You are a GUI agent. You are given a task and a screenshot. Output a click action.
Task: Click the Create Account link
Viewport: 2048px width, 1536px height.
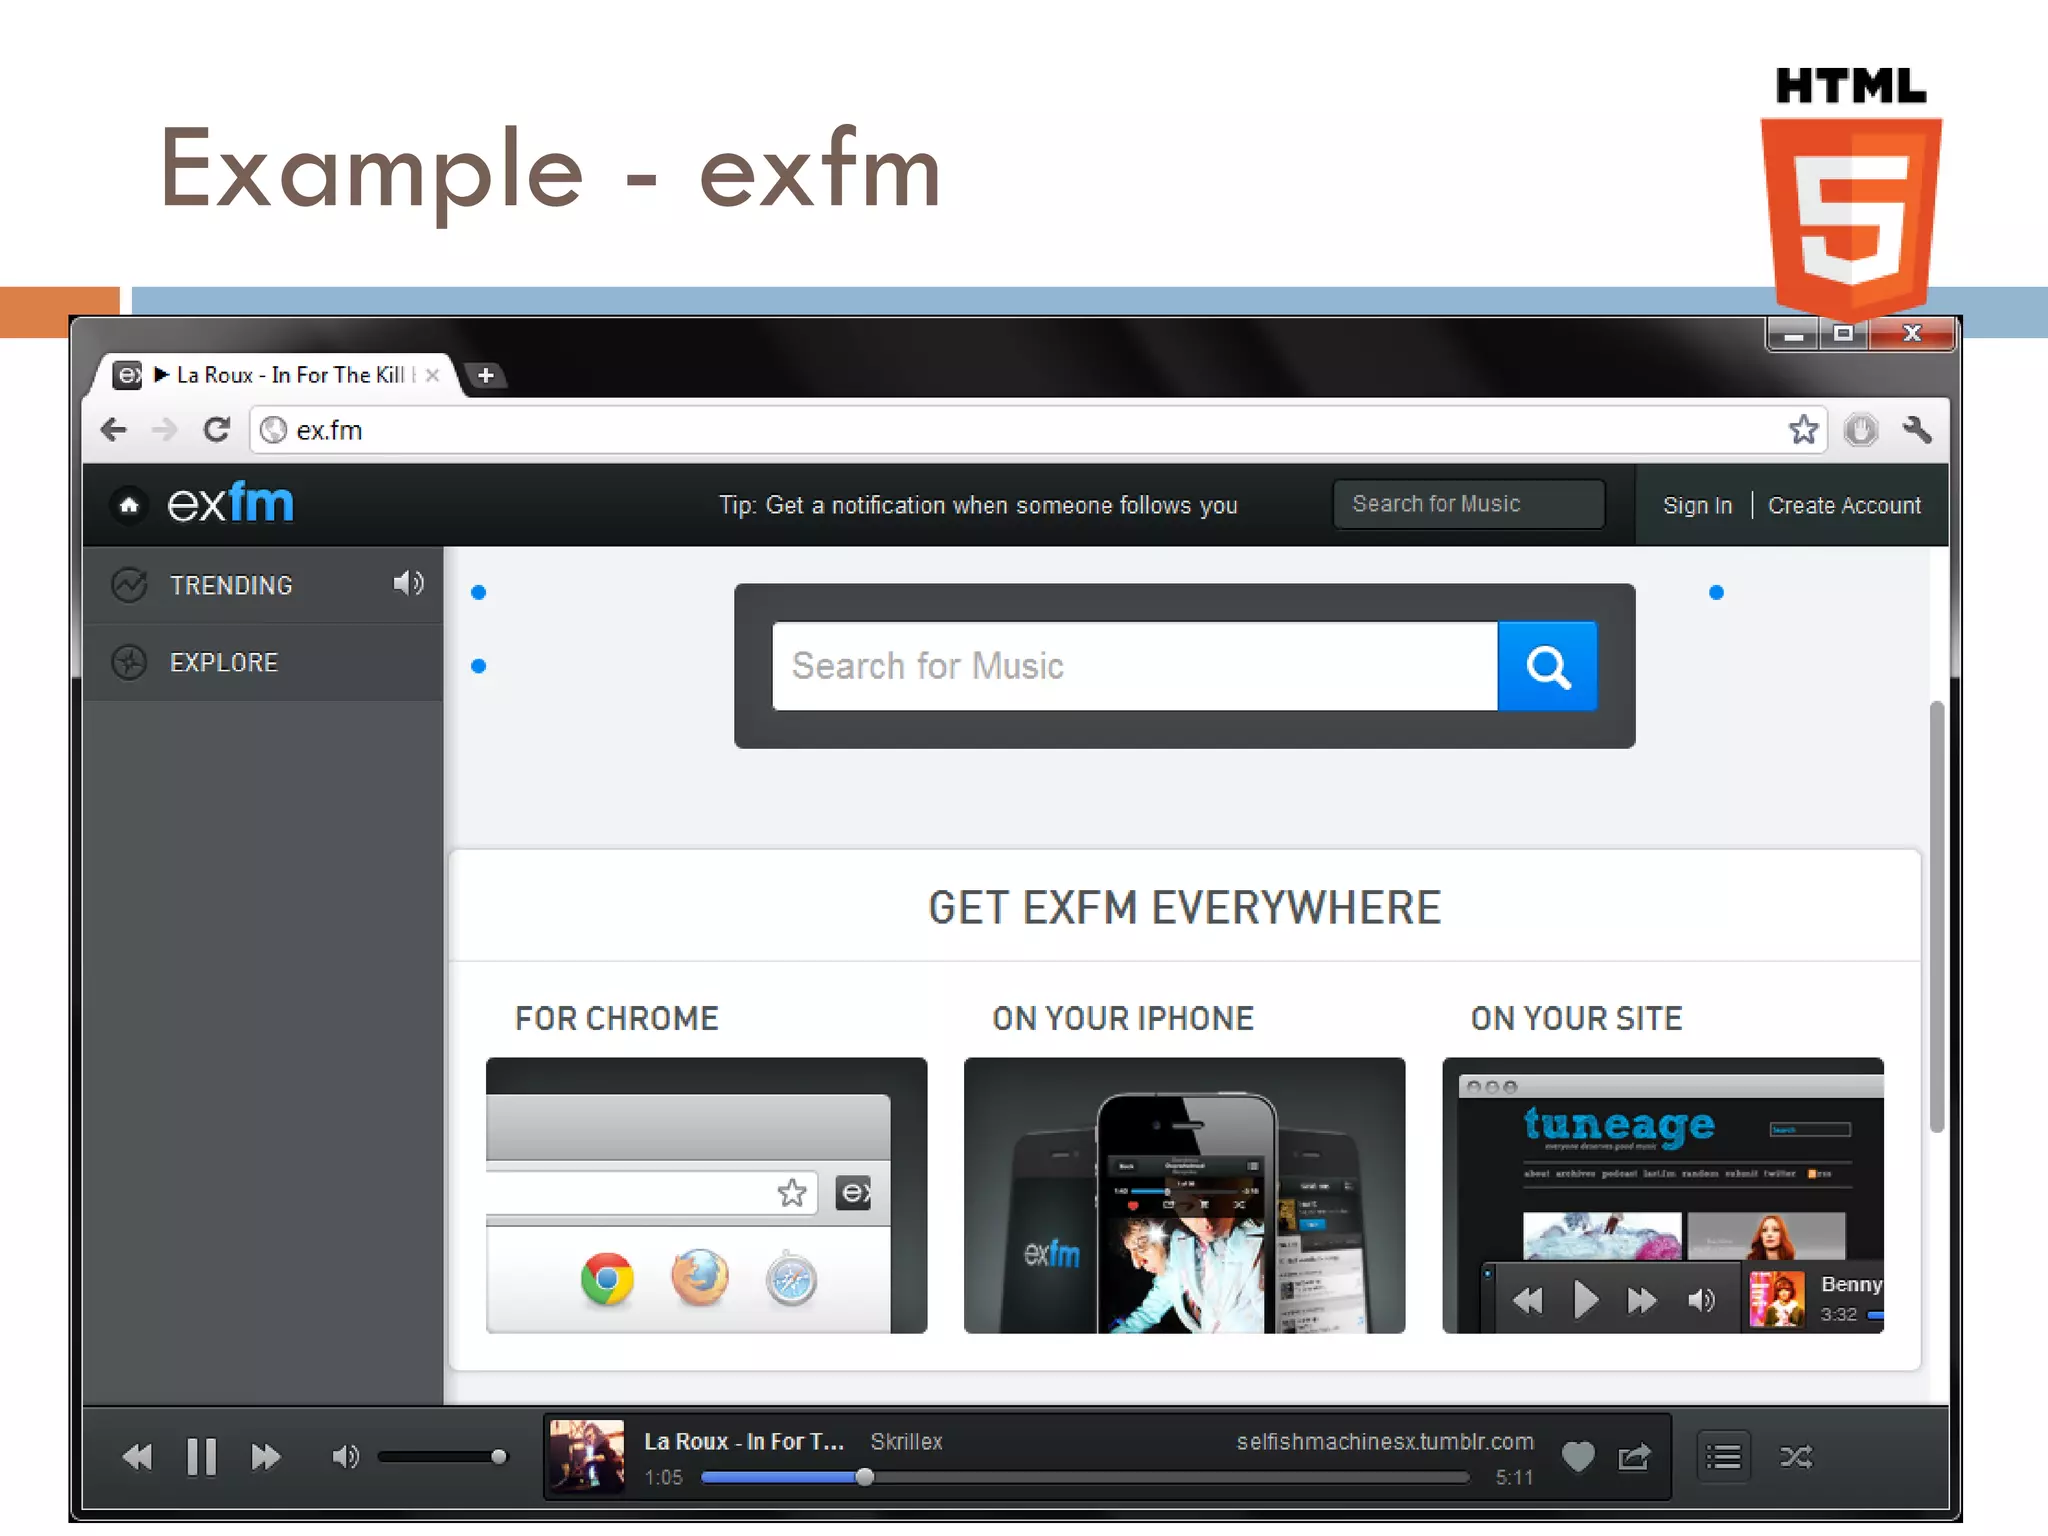click(x=1844, y=505)
